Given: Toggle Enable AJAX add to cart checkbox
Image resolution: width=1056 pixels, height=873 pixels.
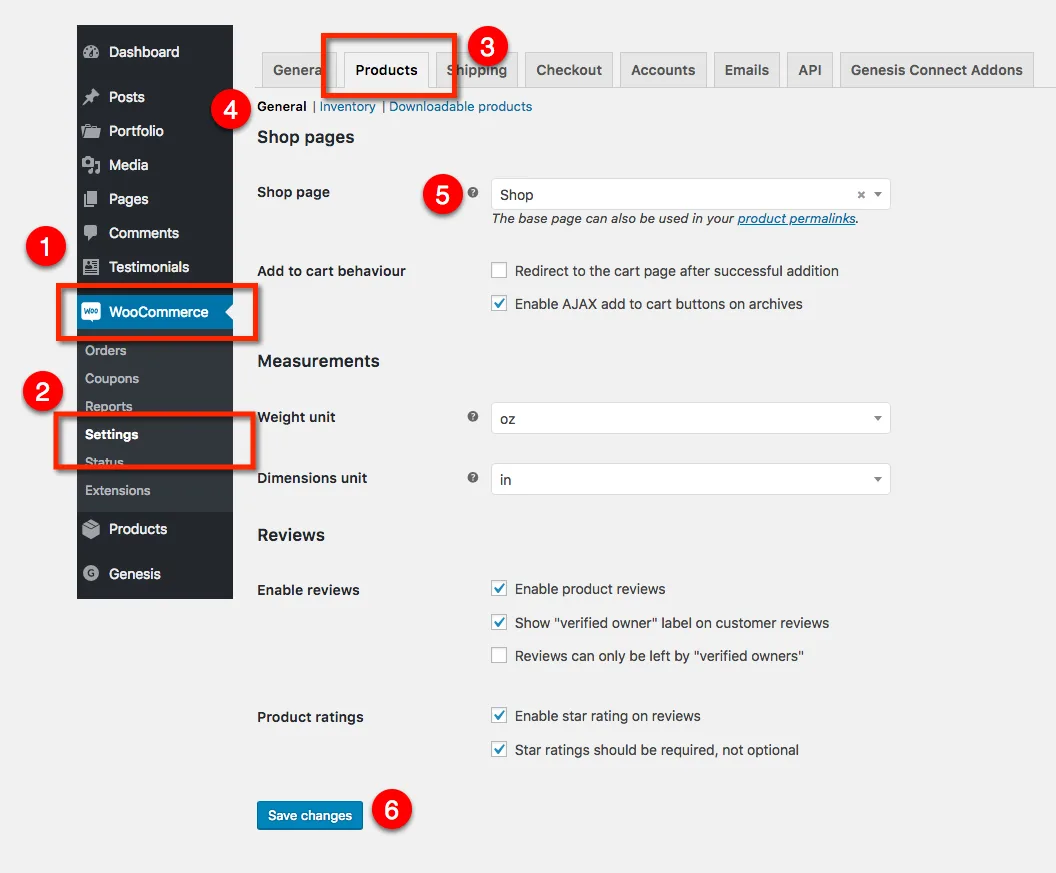Looking at the screenshot, I should (499, 303).
